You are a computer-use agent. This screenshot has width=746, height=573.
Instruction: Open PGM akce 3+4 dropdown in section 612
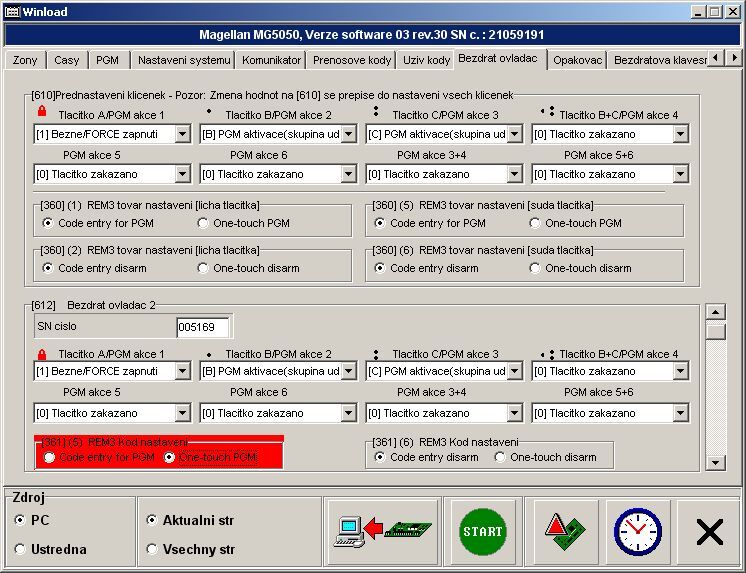point(514,413)
